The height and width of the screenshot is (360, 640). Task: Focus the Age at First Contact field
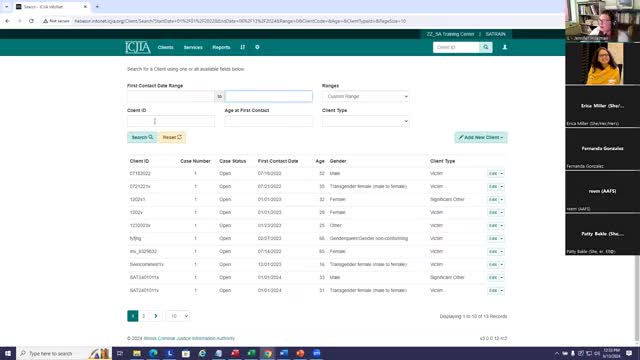269,121
